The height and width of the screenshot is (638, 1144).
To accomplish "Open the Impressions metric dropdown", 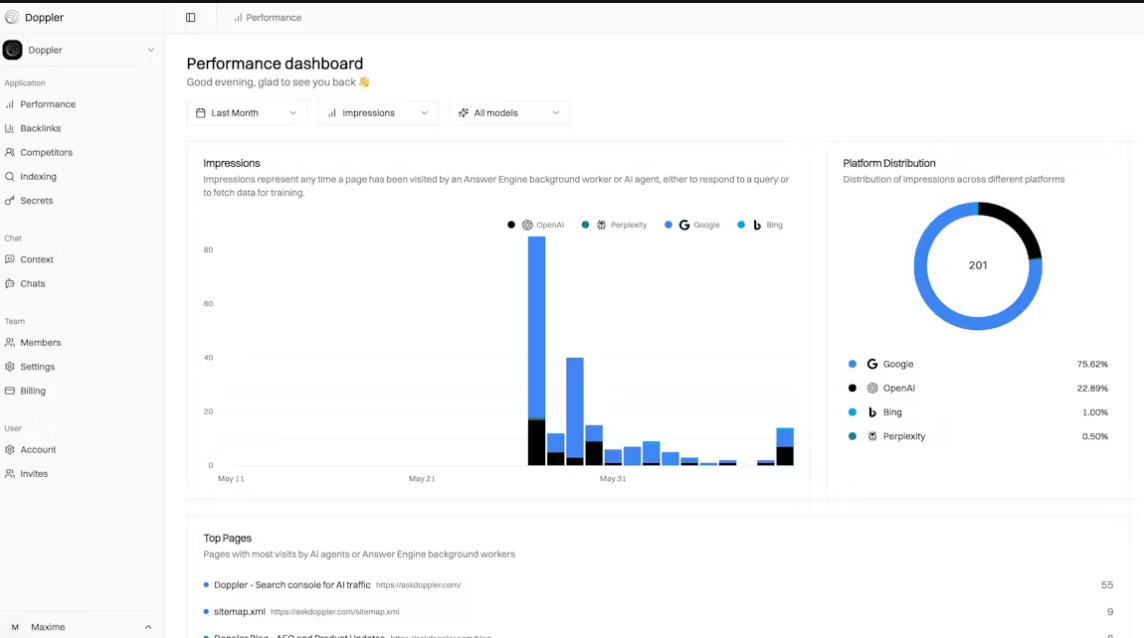I will 378,113.
